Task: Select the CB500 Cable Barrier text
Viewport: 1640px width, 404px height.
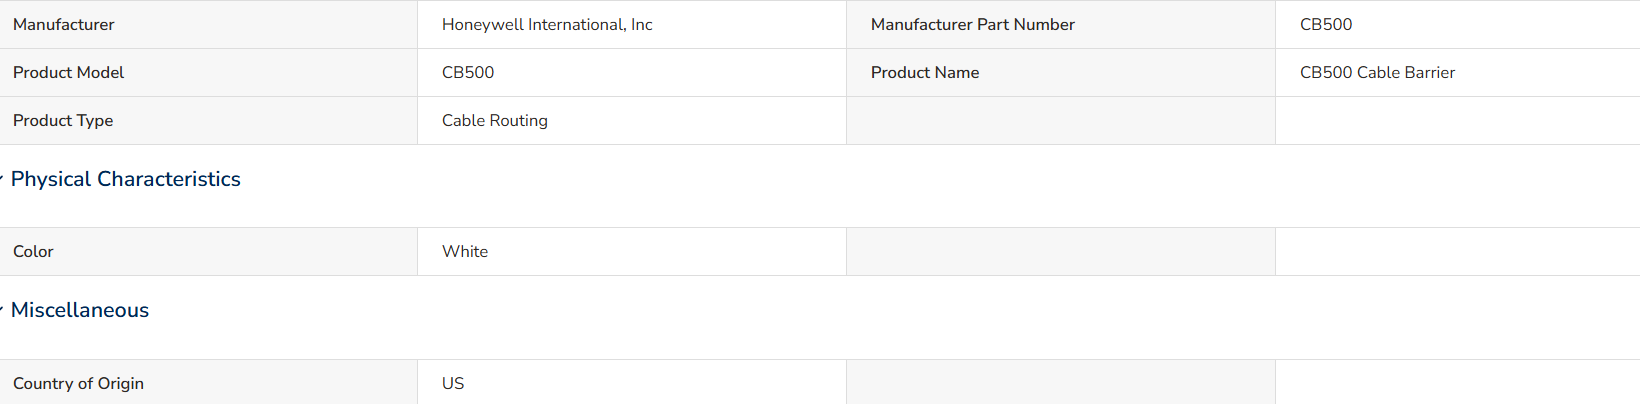Action: (x=1377, y=72)
